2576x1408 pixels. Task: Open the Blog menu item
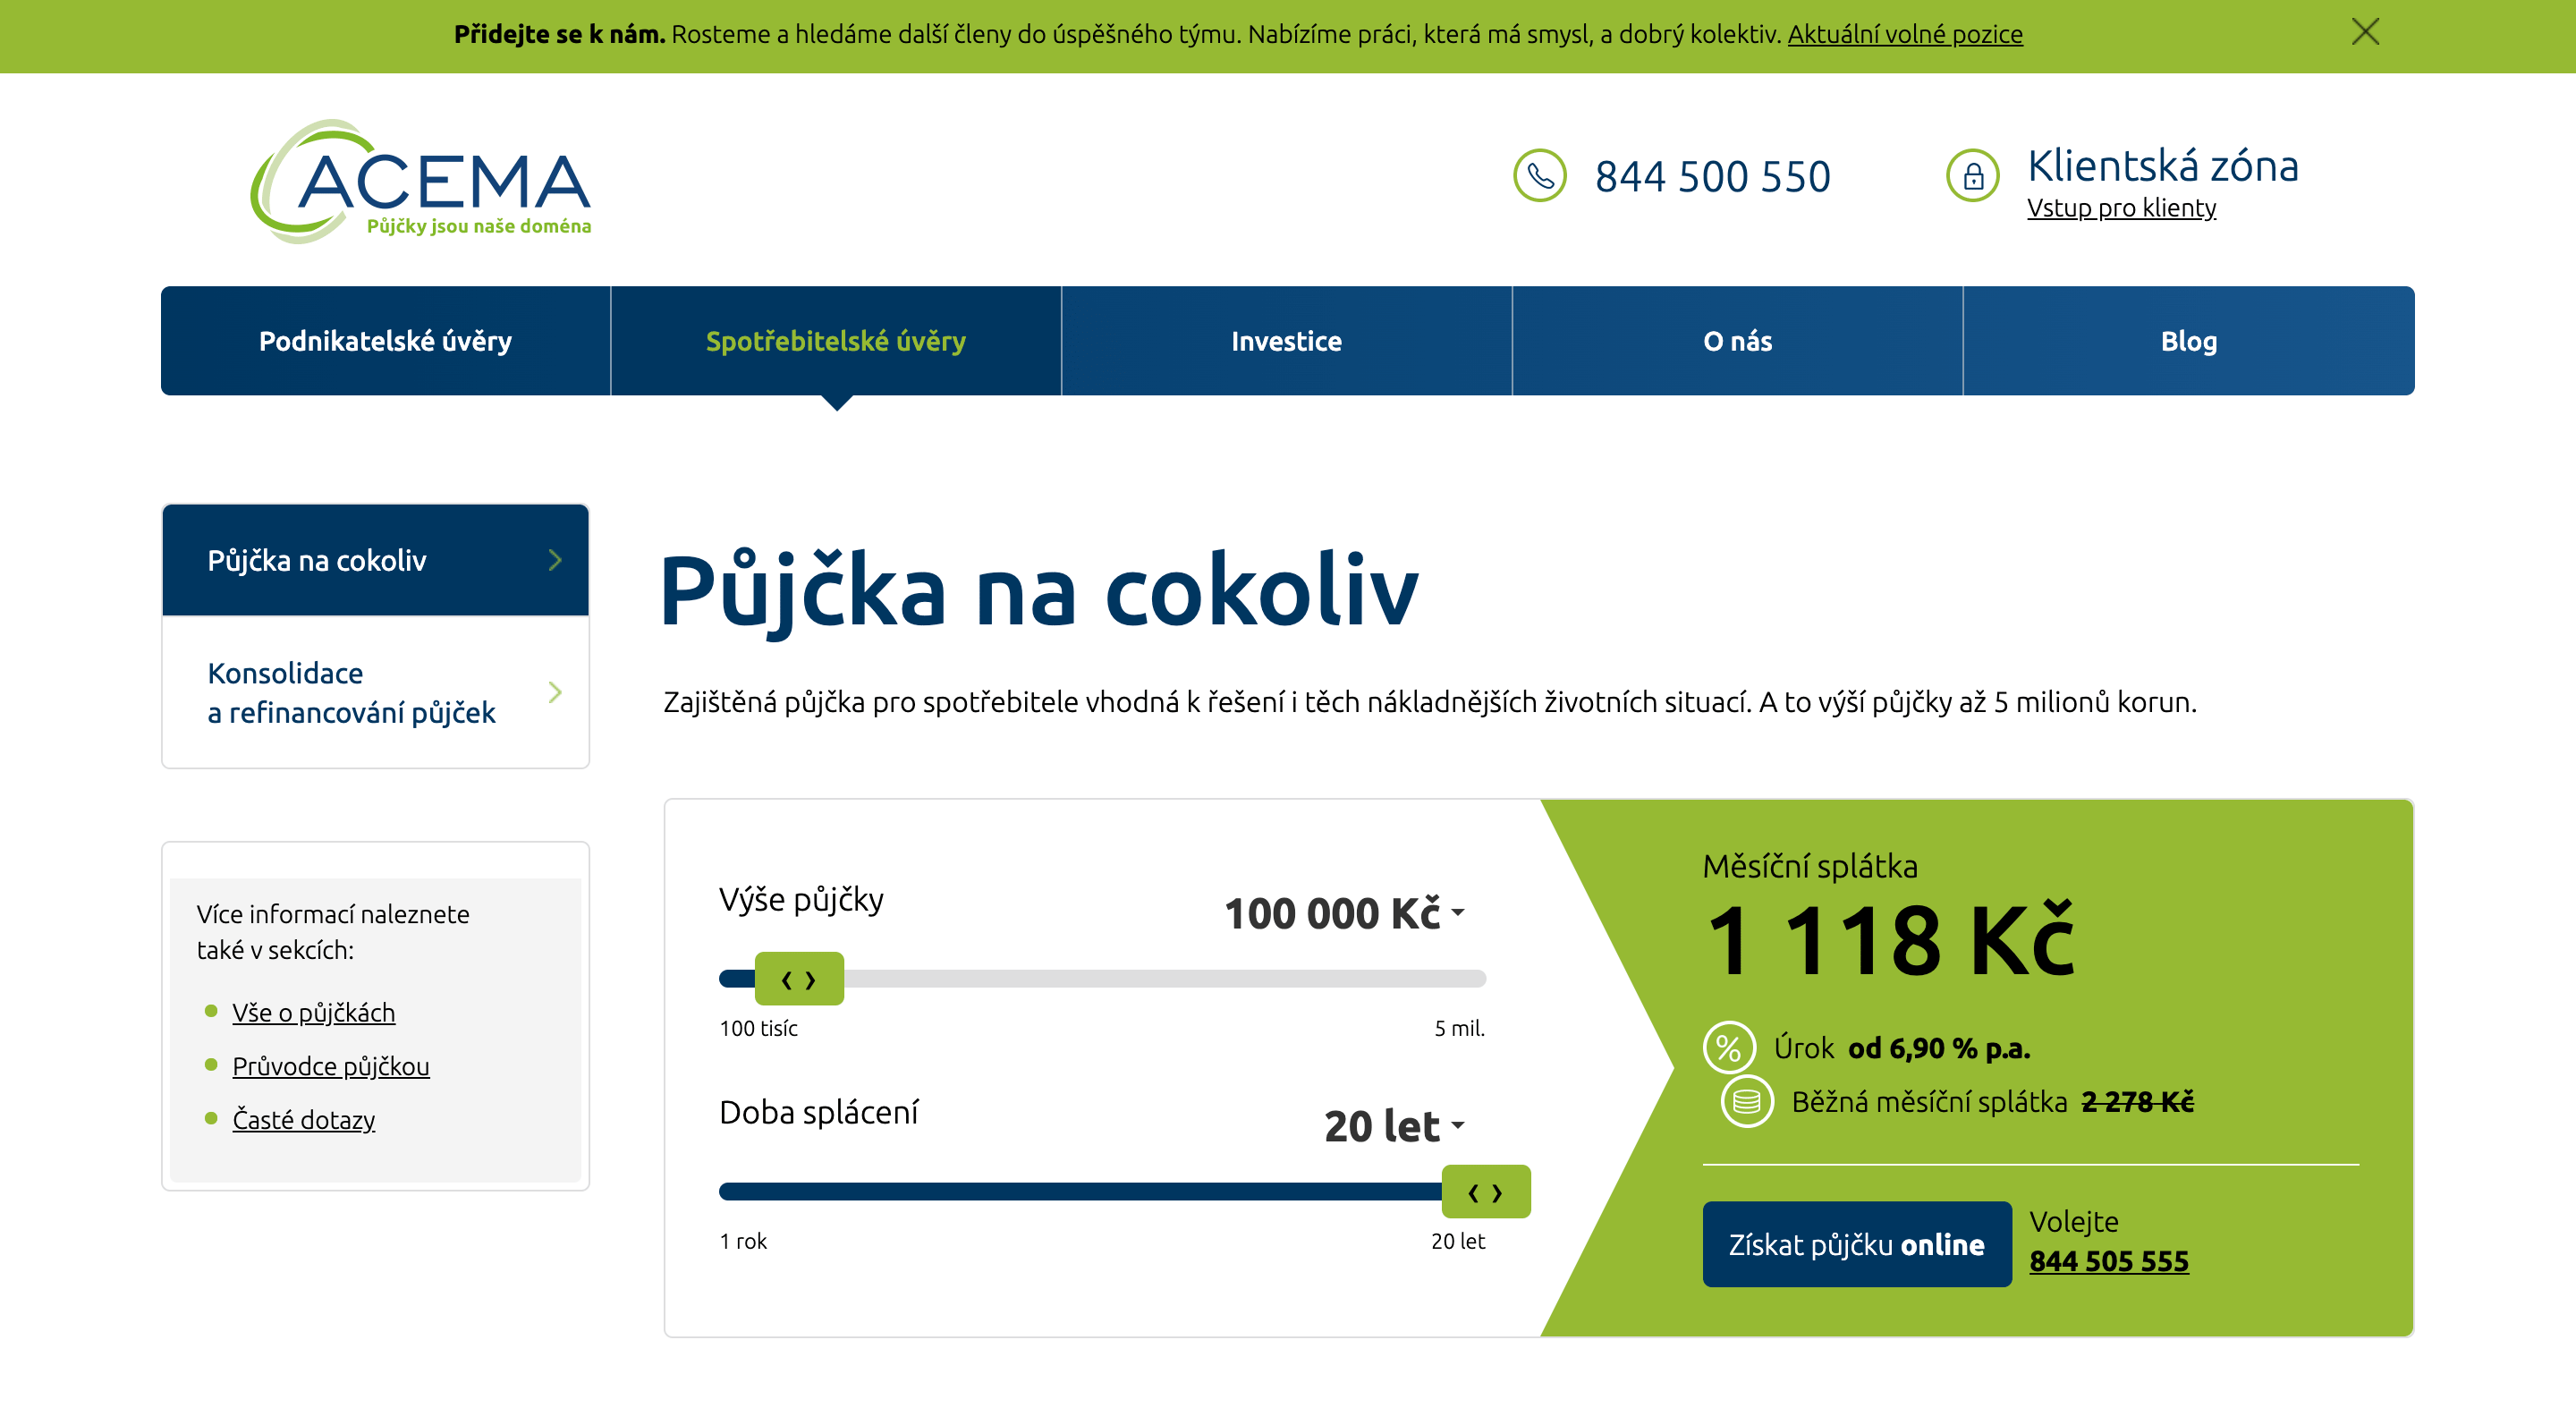point(2188,341)
